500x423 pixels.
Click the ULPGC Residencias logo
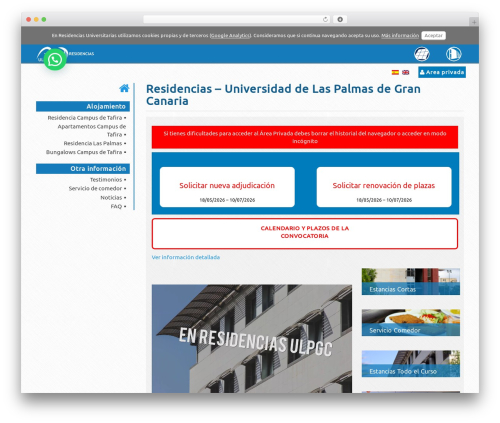(x=65, y=54)
